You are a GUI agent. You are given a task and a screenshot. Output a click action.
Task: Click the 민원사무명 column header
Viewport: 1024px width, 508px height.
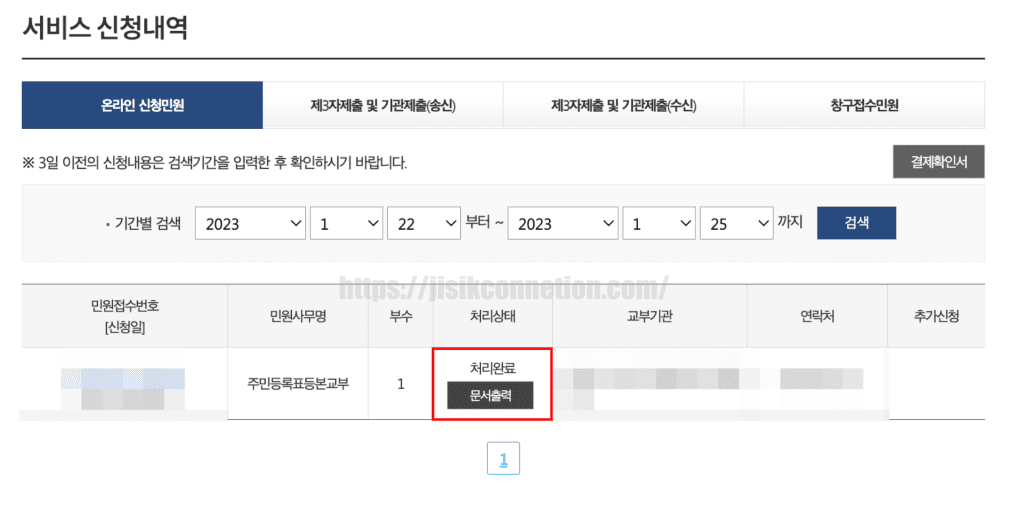click(298, 317)
